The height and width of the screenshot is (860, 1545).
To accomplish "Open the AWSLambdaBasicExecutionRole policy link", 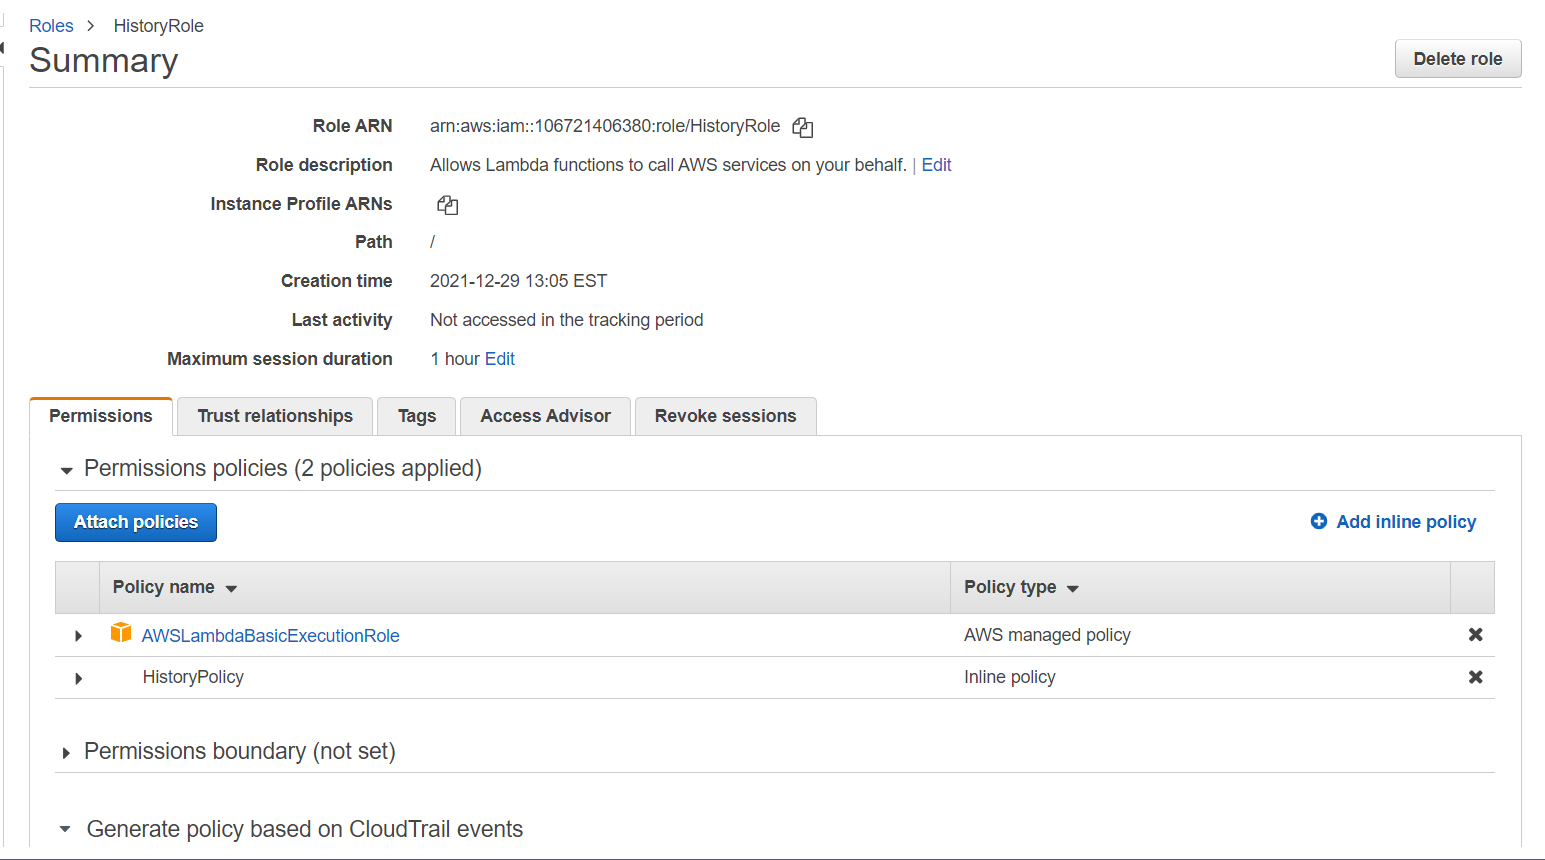I will pyautogui.click(x=269, y=634).
